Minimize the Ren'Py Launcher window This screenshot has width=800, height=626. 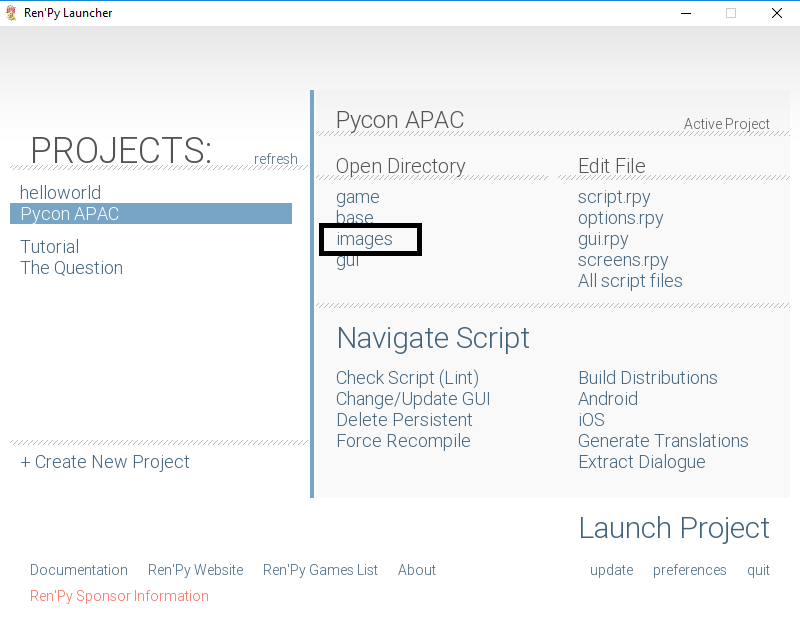click(x=686, y=13)
